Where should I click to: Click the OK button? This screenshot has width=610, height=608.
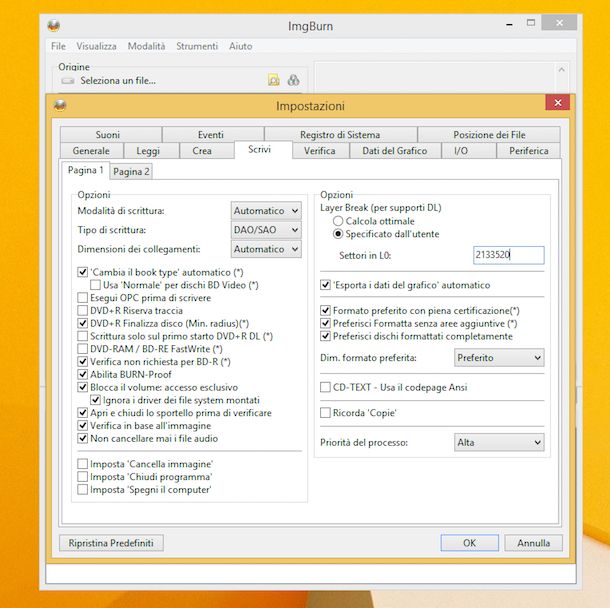[x=470, y=543]
